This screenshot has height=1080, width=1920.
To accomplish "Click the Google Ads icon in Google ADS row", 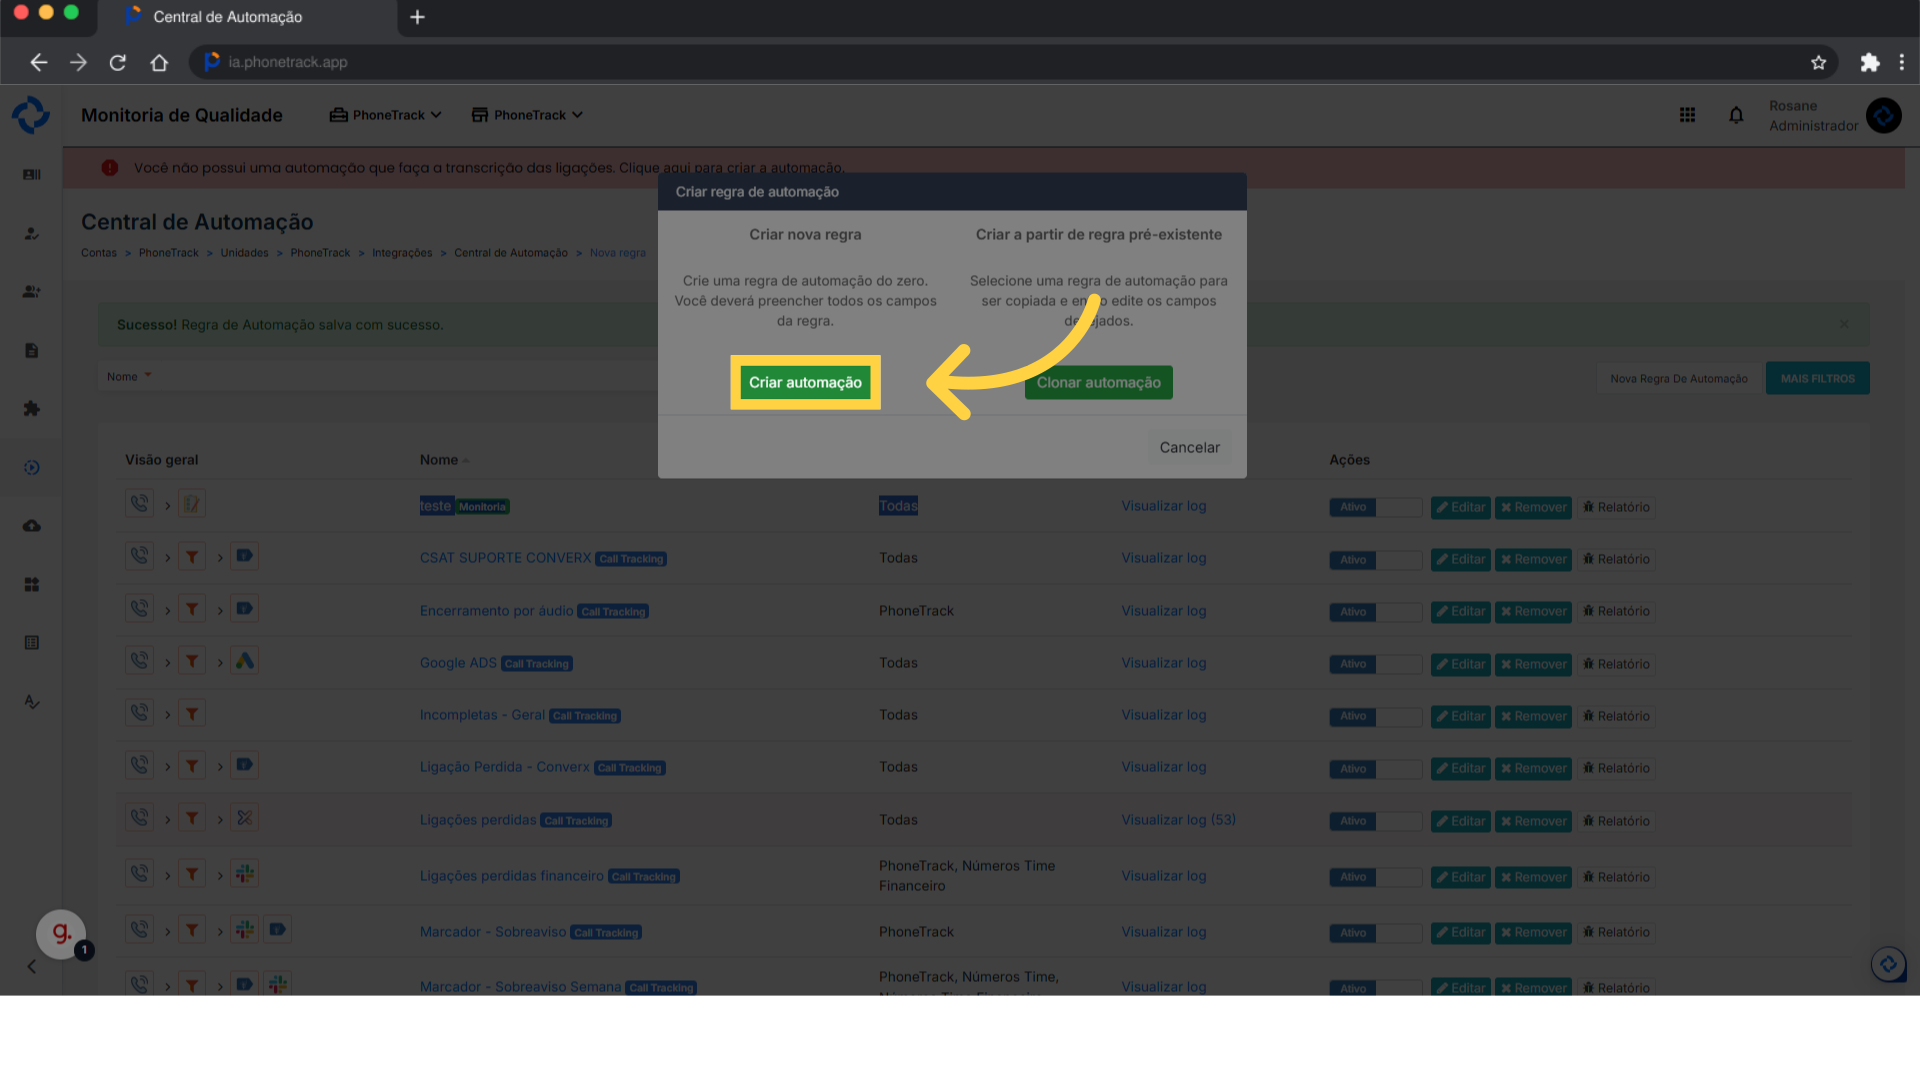I will pyautogui.click(x=244, y=660).
